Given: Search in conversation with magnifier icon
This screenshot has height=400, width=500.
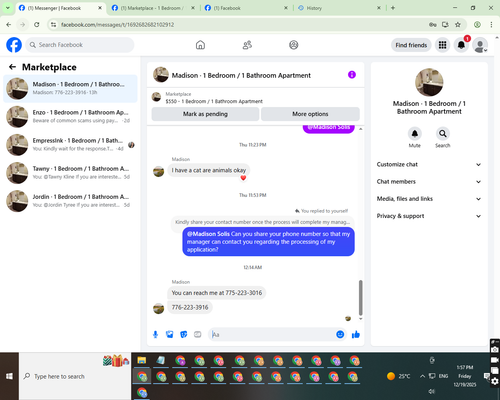Looking at the screenshot, I should pos(443,134).
